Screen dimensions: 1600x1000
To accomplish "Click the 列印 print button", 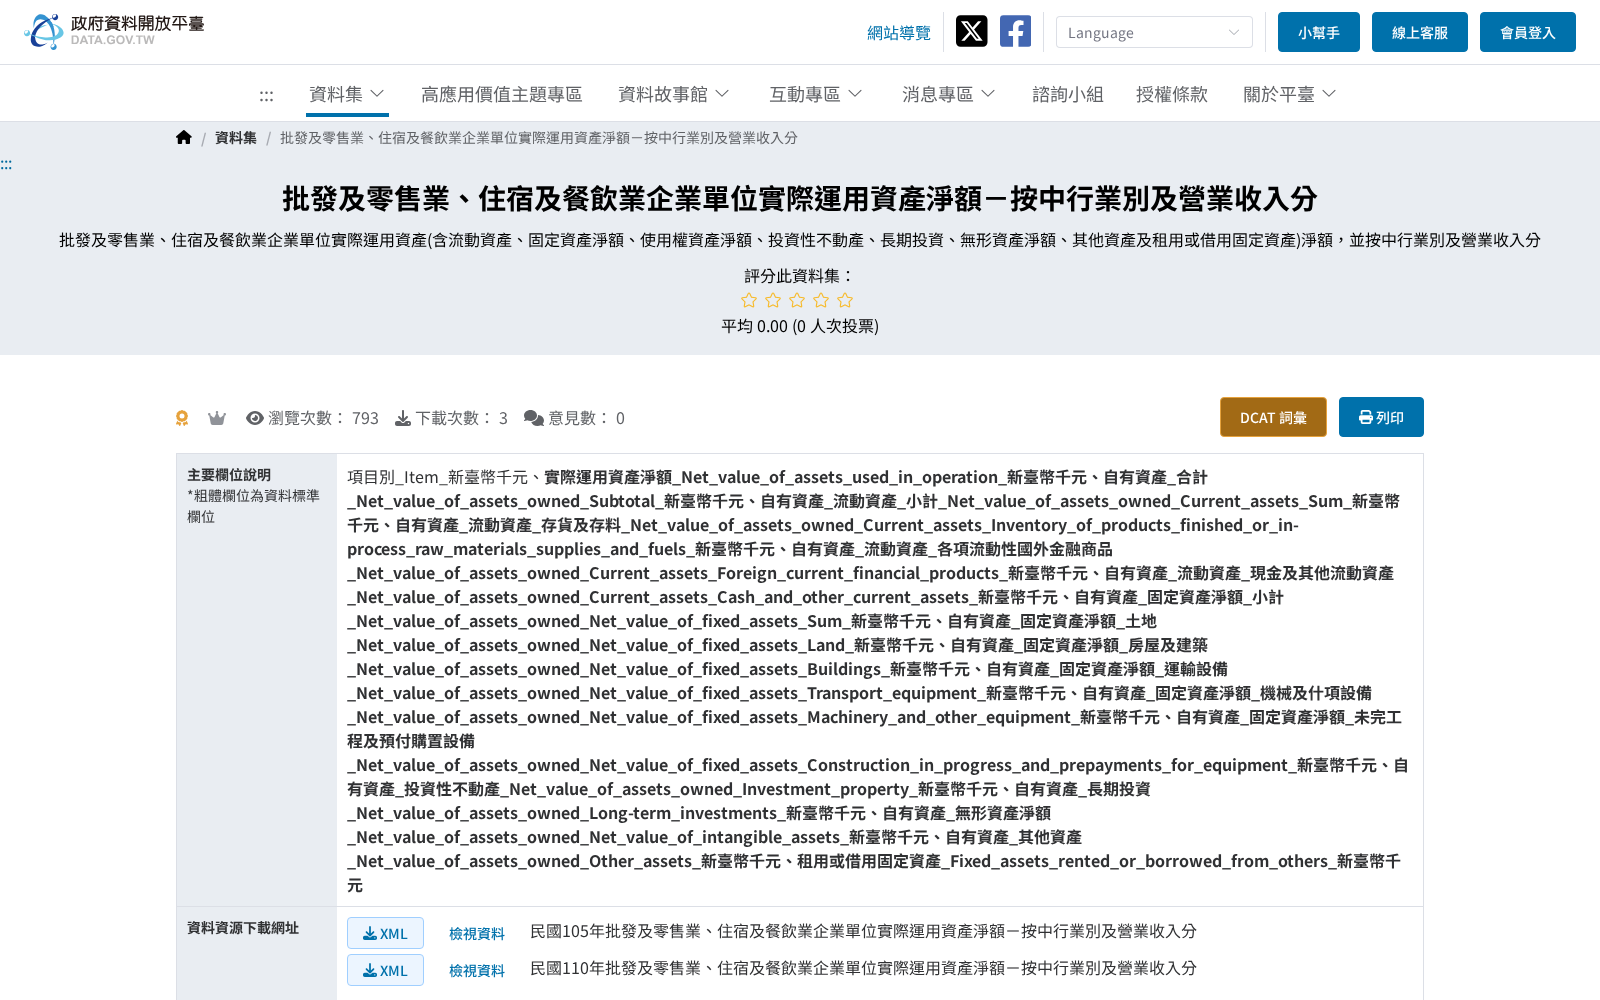I will 1381,417.
